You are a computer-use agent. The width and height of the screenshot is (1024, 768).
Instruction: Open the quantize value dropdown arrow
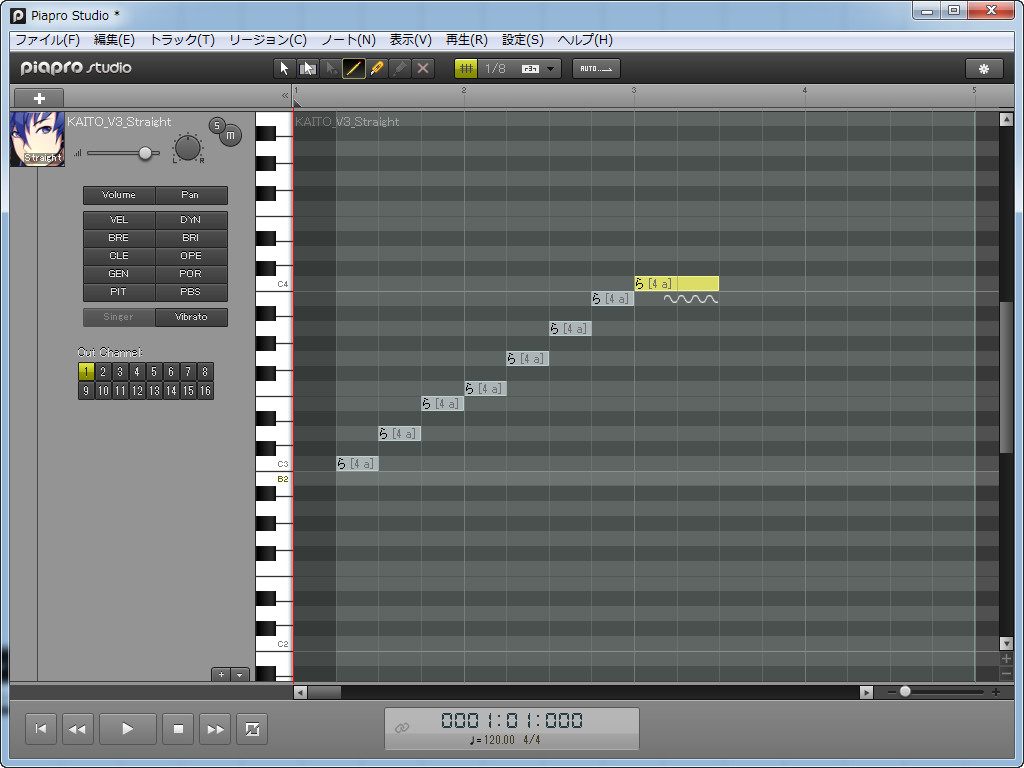[551, 69]
